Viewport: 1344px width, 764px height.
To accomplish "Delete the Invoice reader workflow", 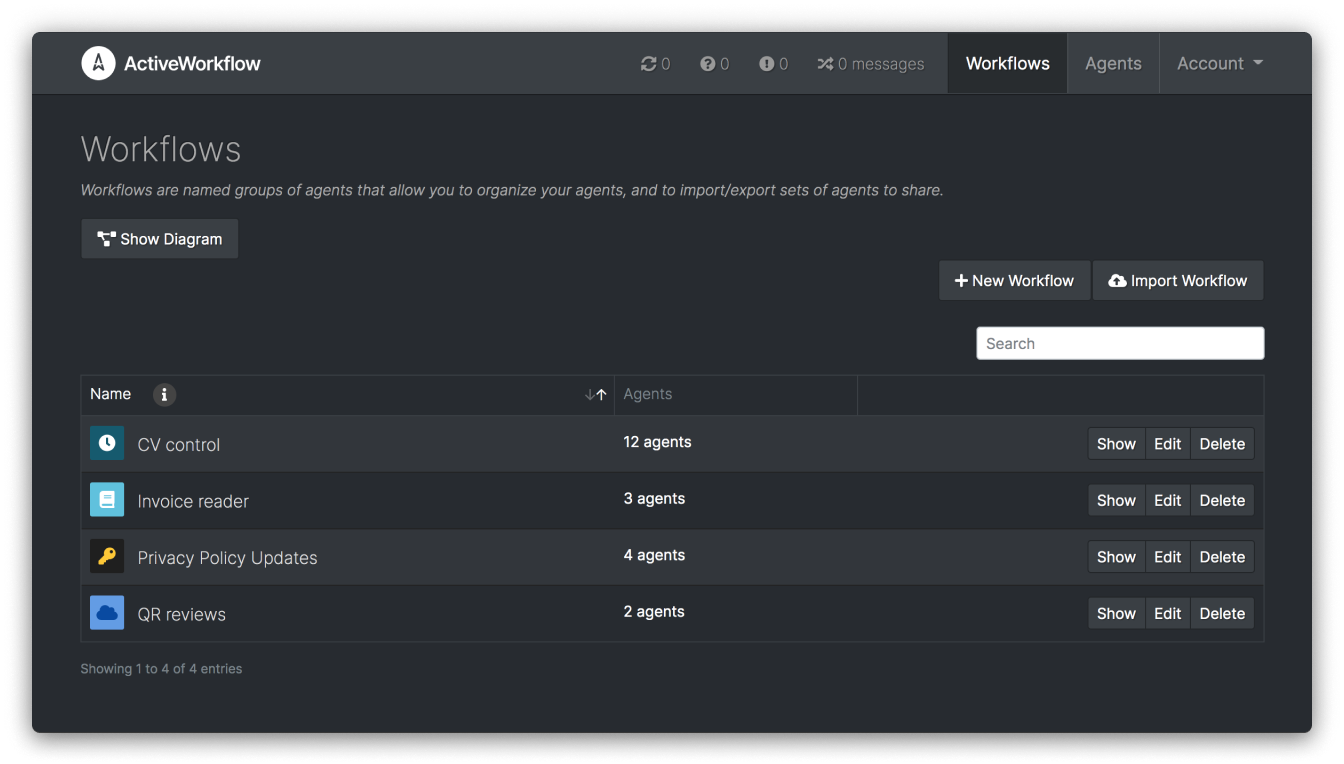I will click(x=1222, y=500).
